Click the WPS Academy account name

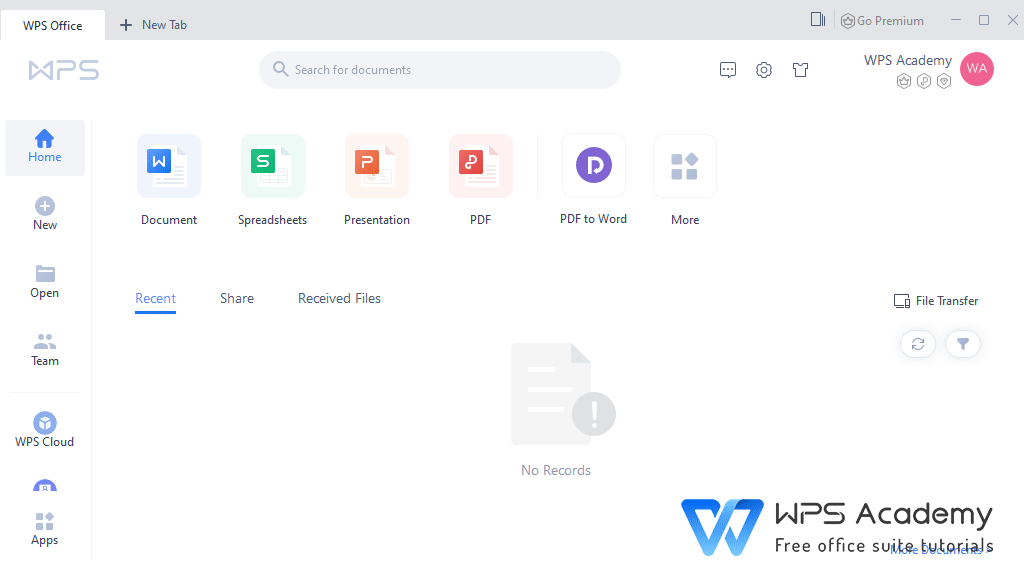[x=908, y=60]
